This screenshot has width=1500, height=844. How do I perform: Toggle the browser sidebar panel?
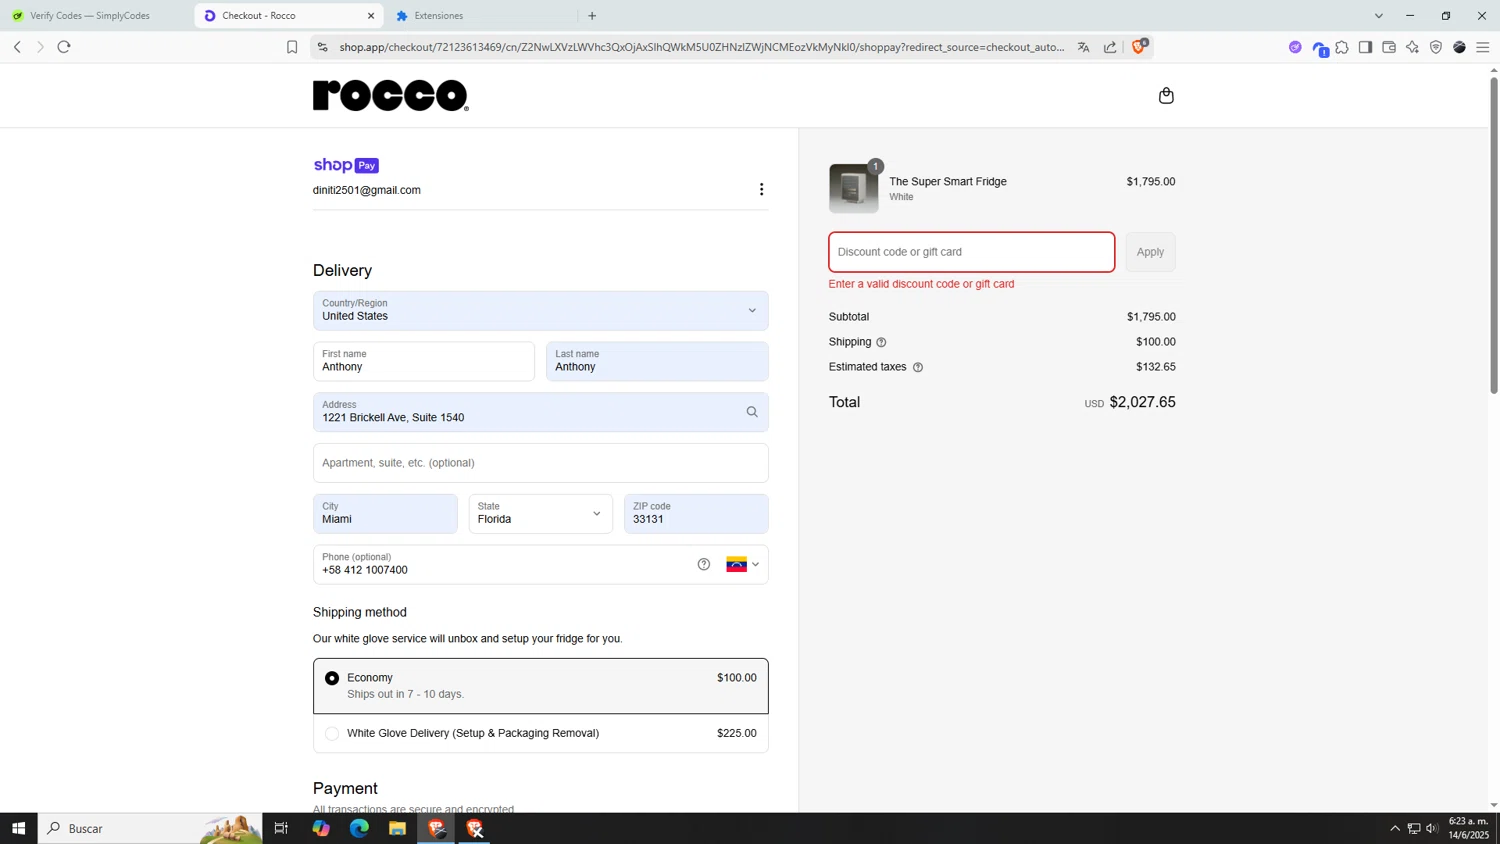(x=1365, y=47)
